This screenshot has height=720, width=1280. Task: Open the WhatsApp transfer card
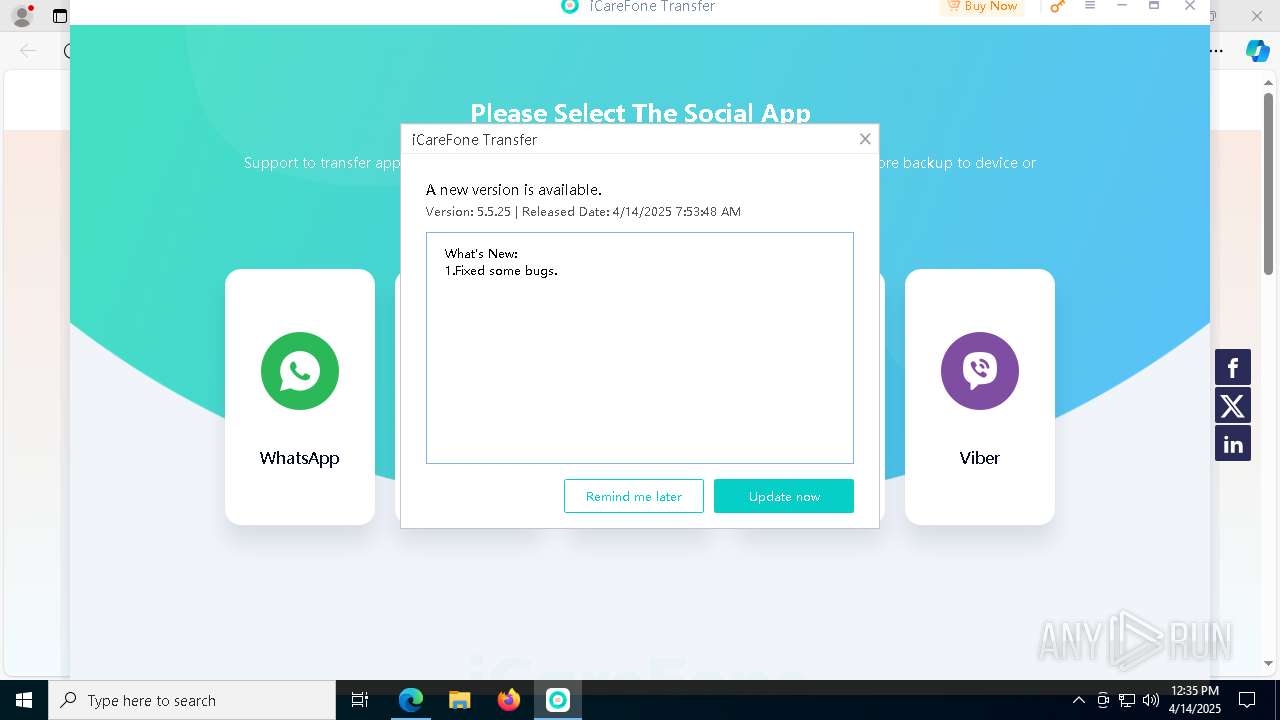coord(300,397)
